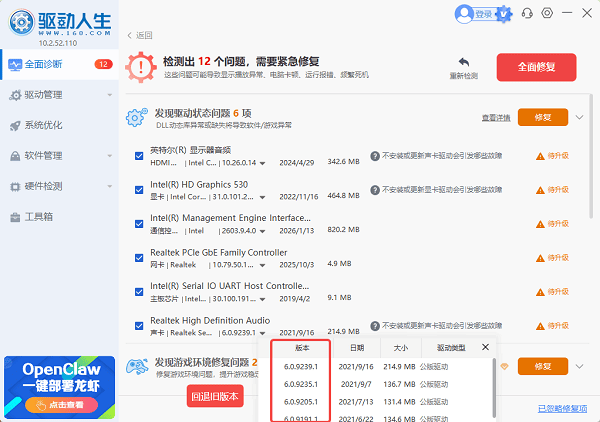Open settings hexagon icon
Screen dimensions: 600x422
(x=547, y=13)
